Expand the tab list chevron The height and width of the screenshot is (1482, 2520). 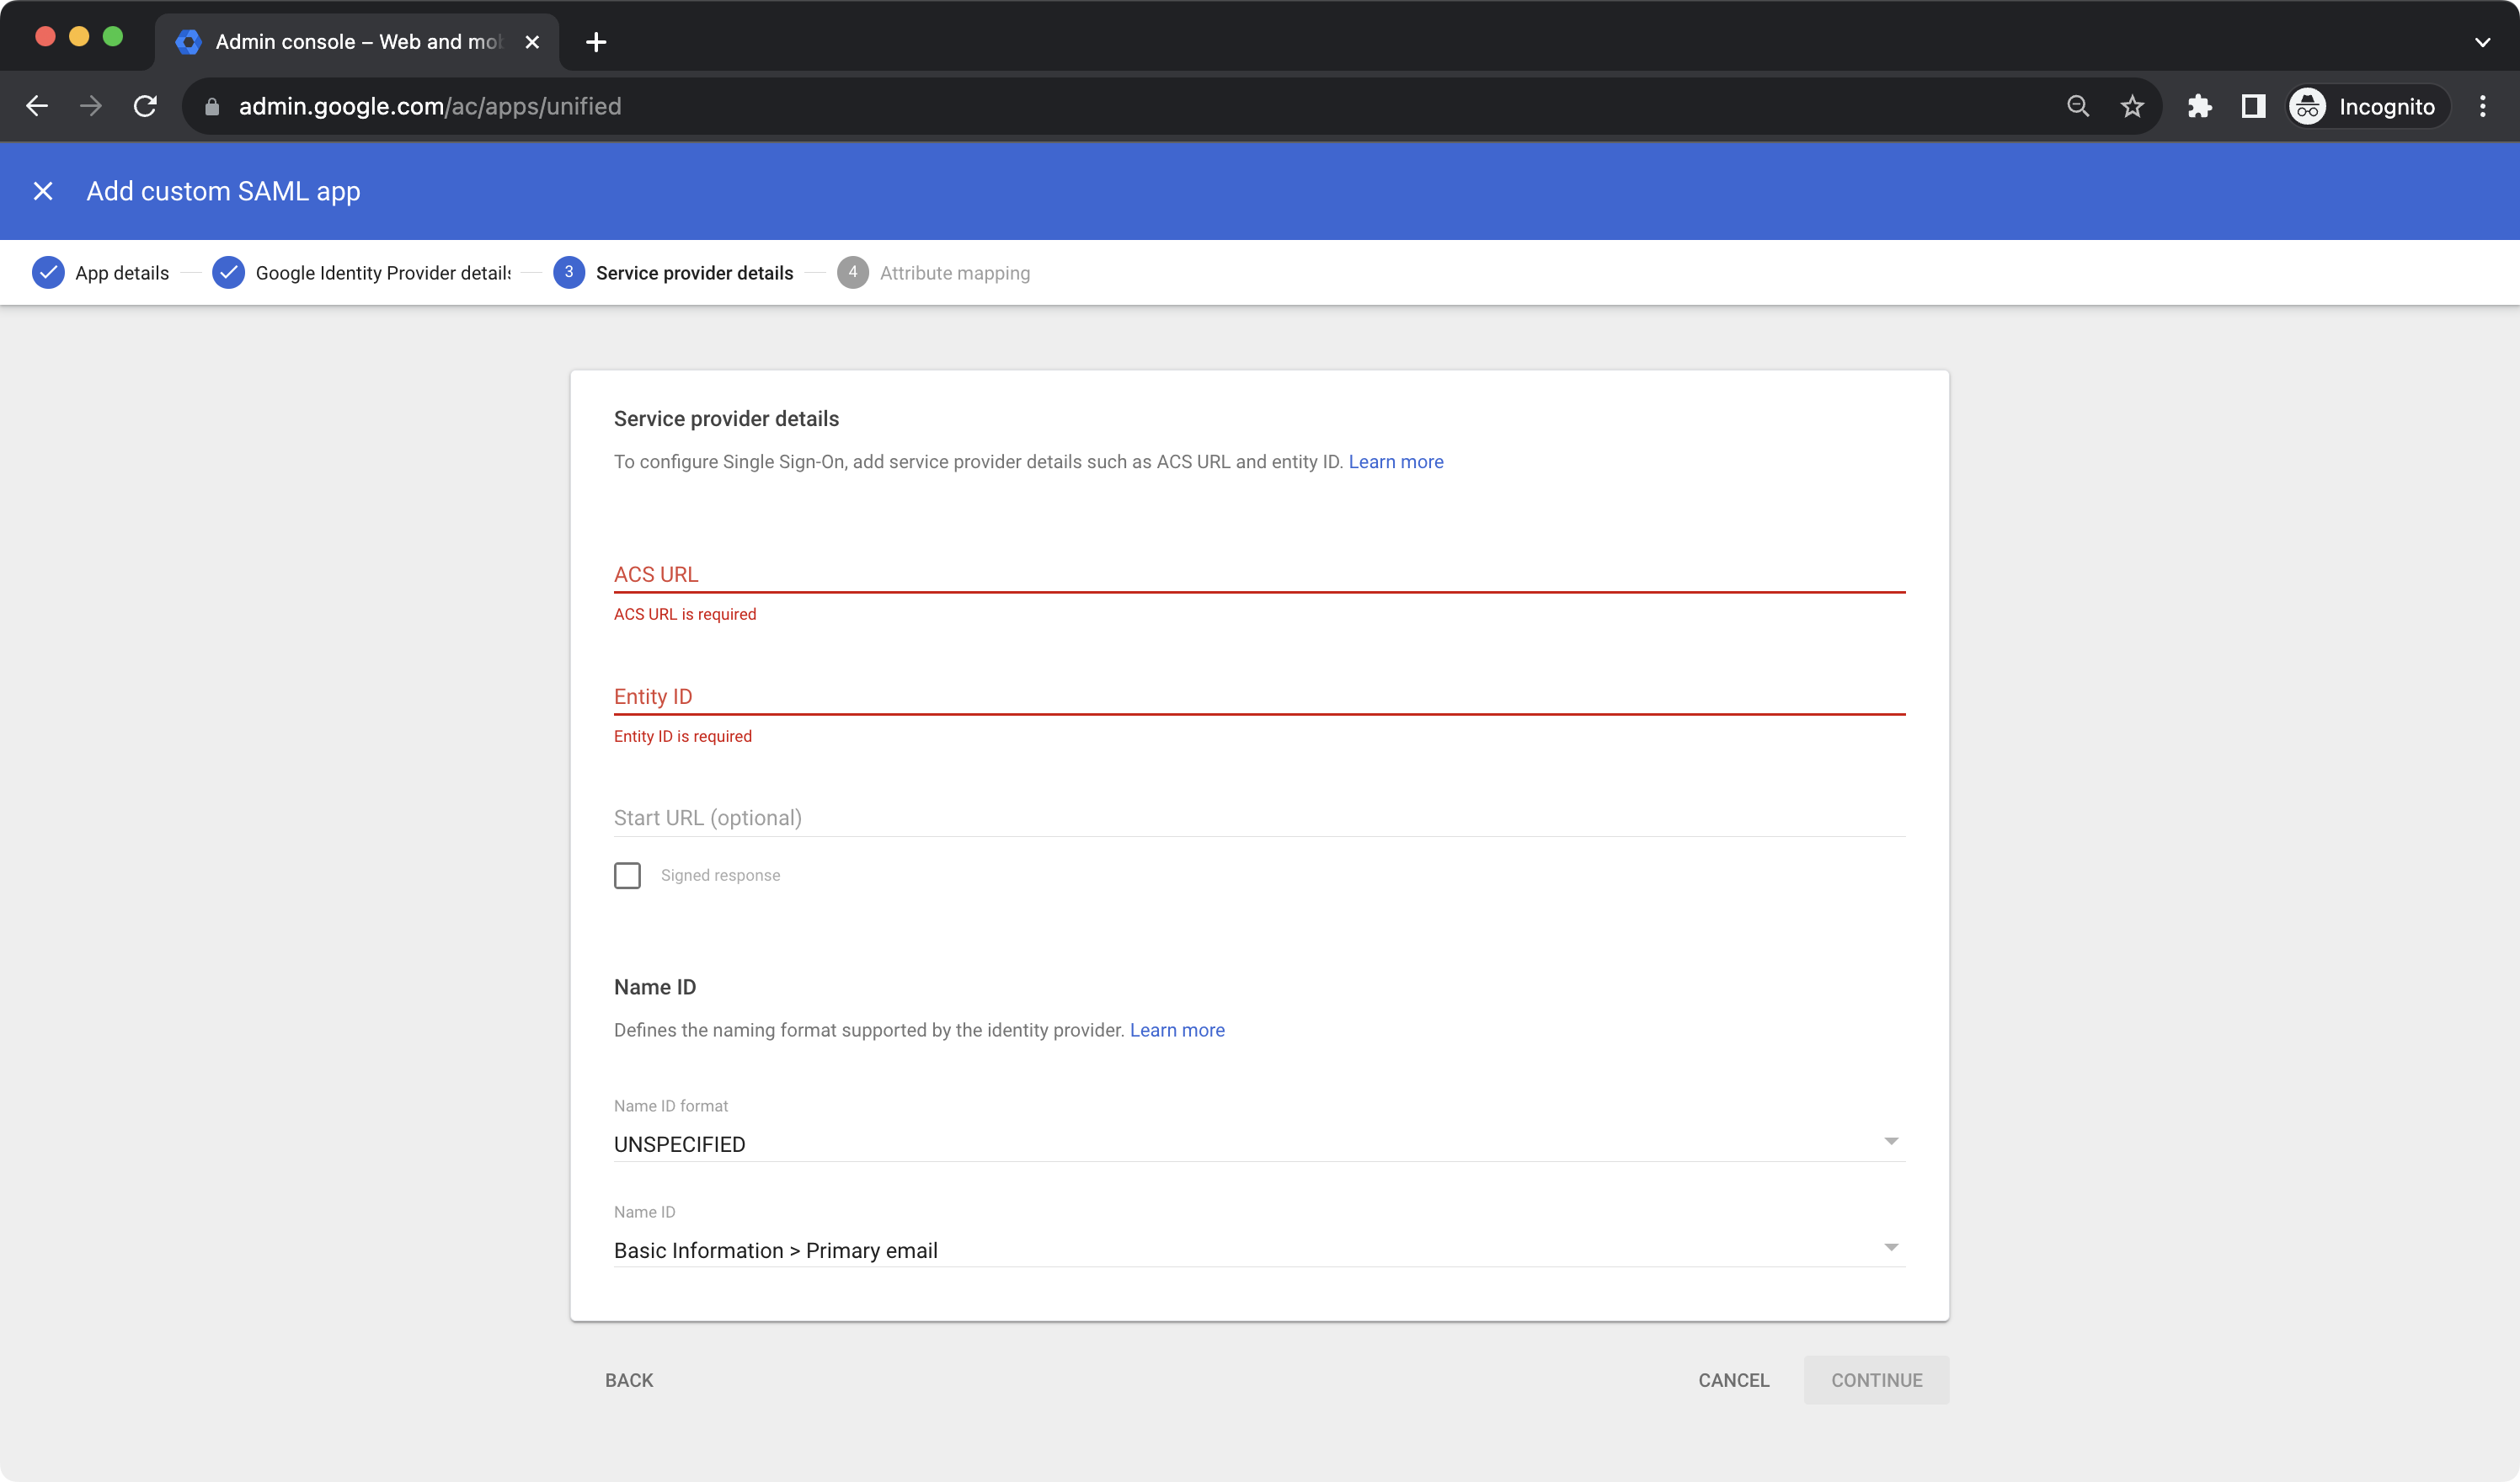(2482, 42)
